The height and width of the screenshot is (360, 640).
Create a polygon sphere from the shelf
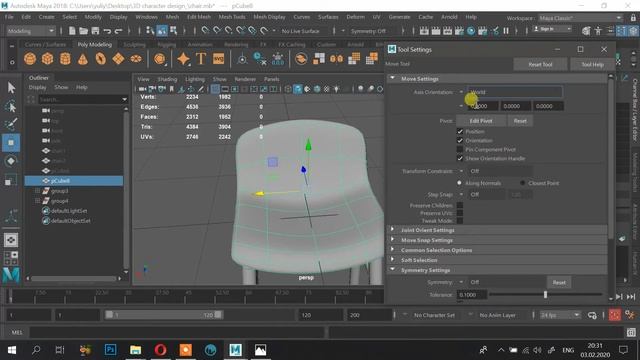[x=30, y=59]
